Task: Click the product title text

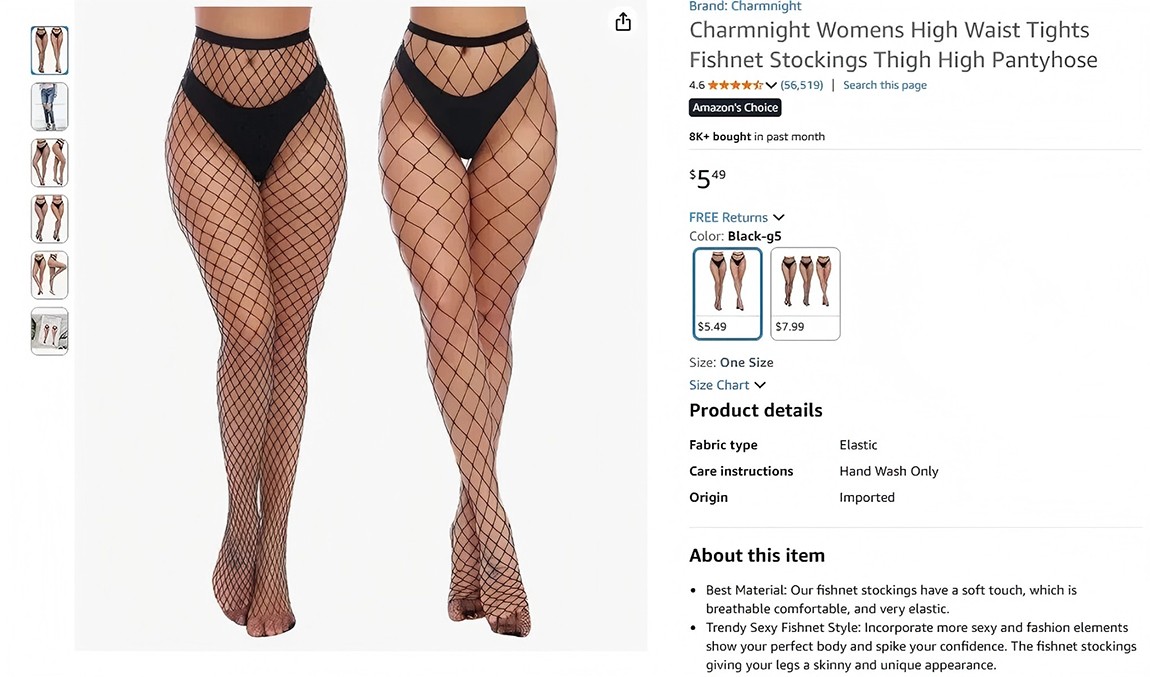Action: [x=892, y=45]
